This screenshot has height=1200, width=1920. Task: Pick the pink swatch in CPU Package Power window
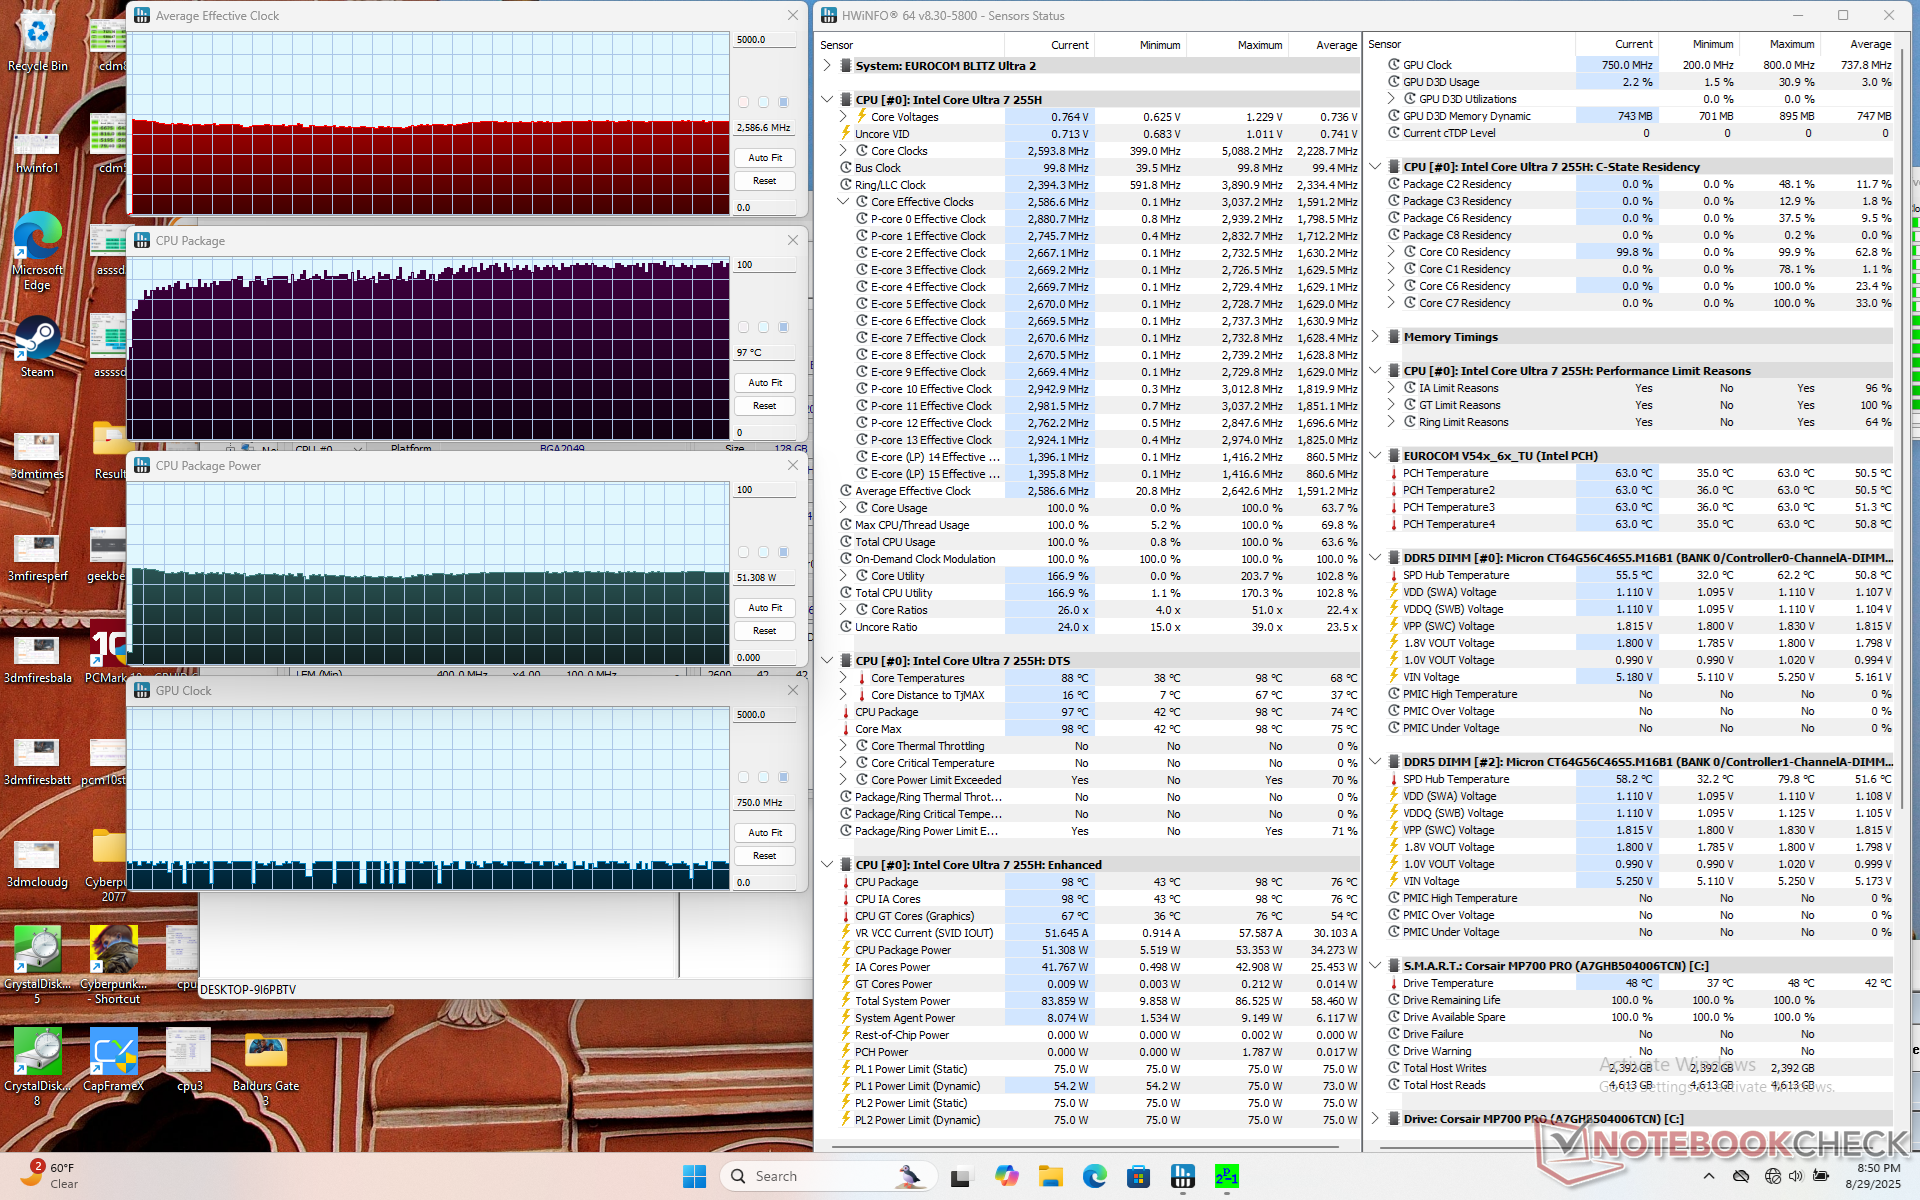[x=743, y=552]
